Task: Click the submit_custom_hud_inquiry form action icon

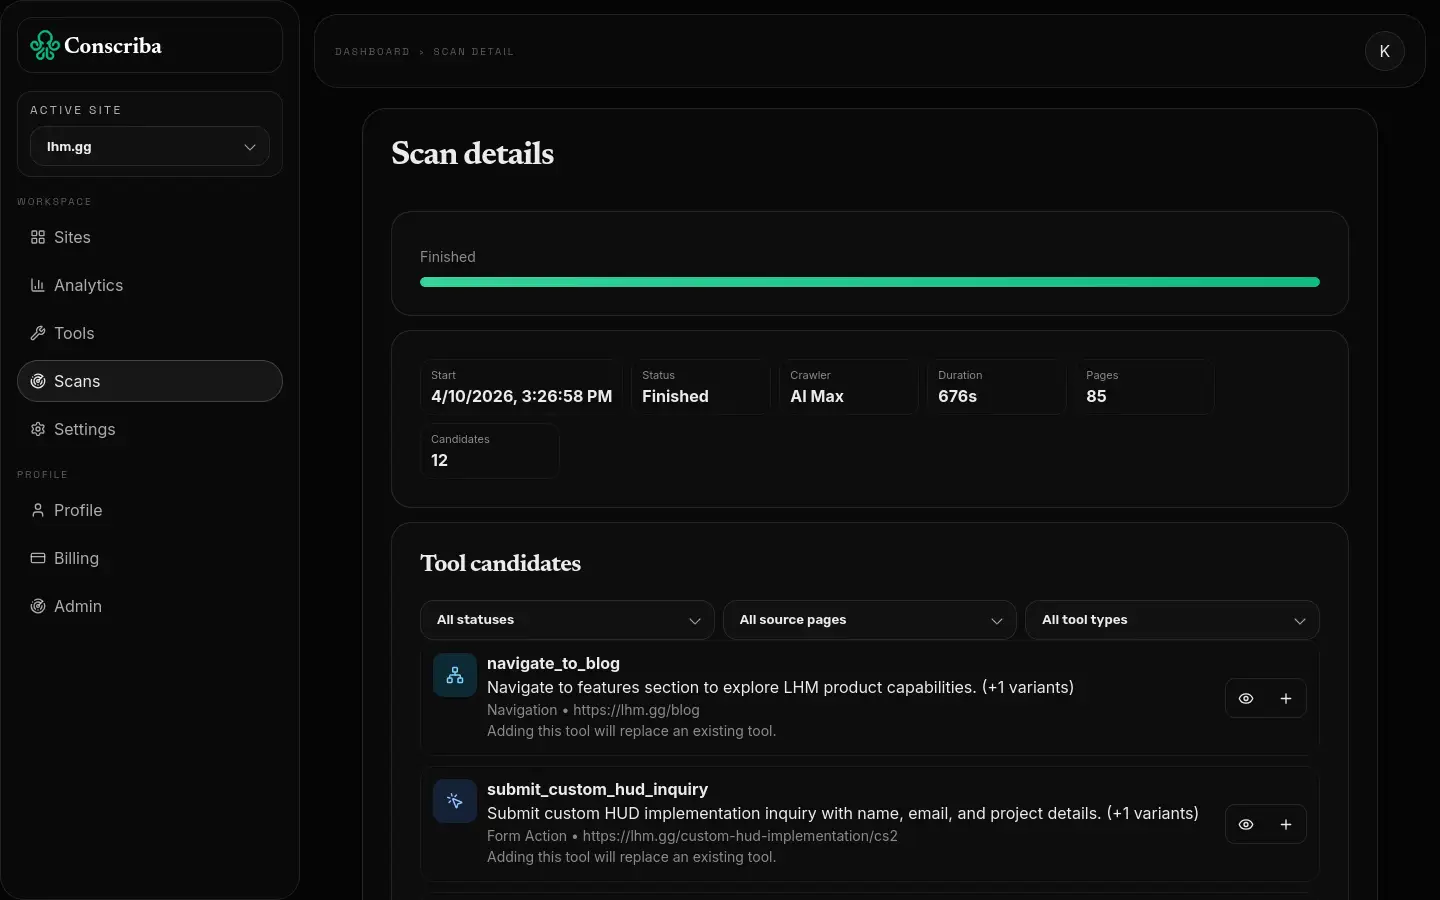Action: click(x=455, y=802)
